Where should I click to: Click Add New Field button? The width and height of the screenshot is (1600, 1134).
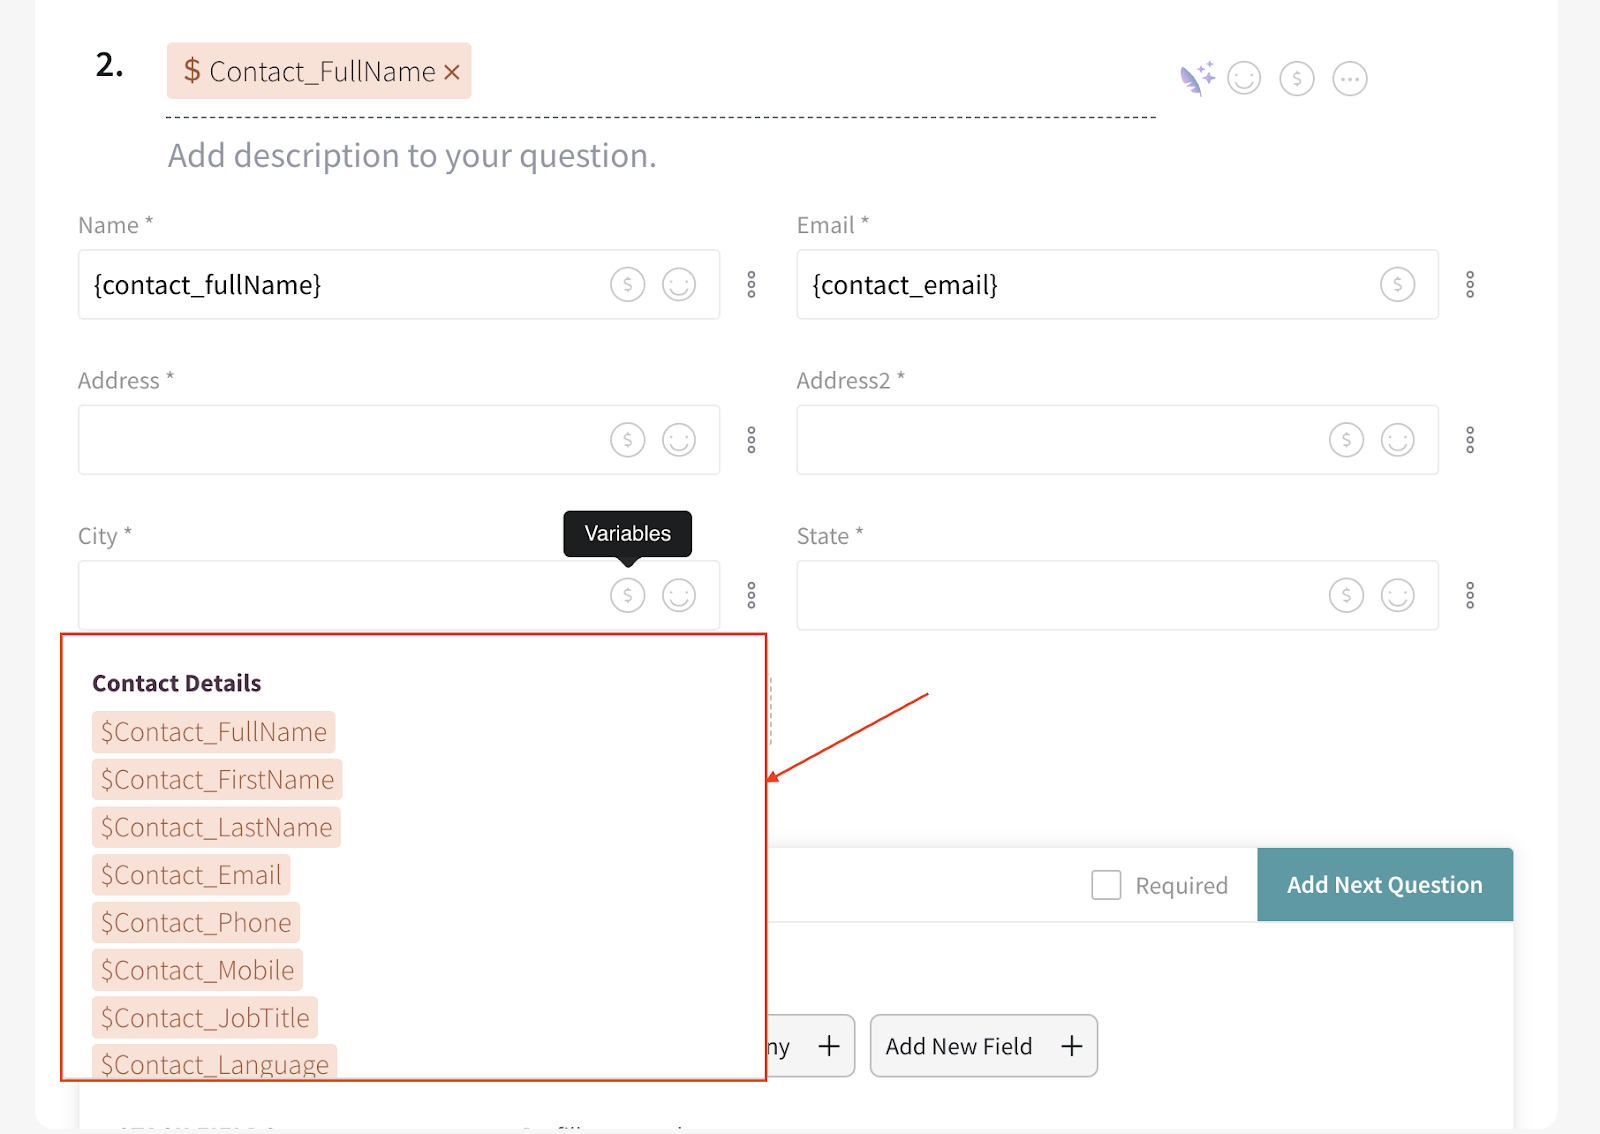983,1046
